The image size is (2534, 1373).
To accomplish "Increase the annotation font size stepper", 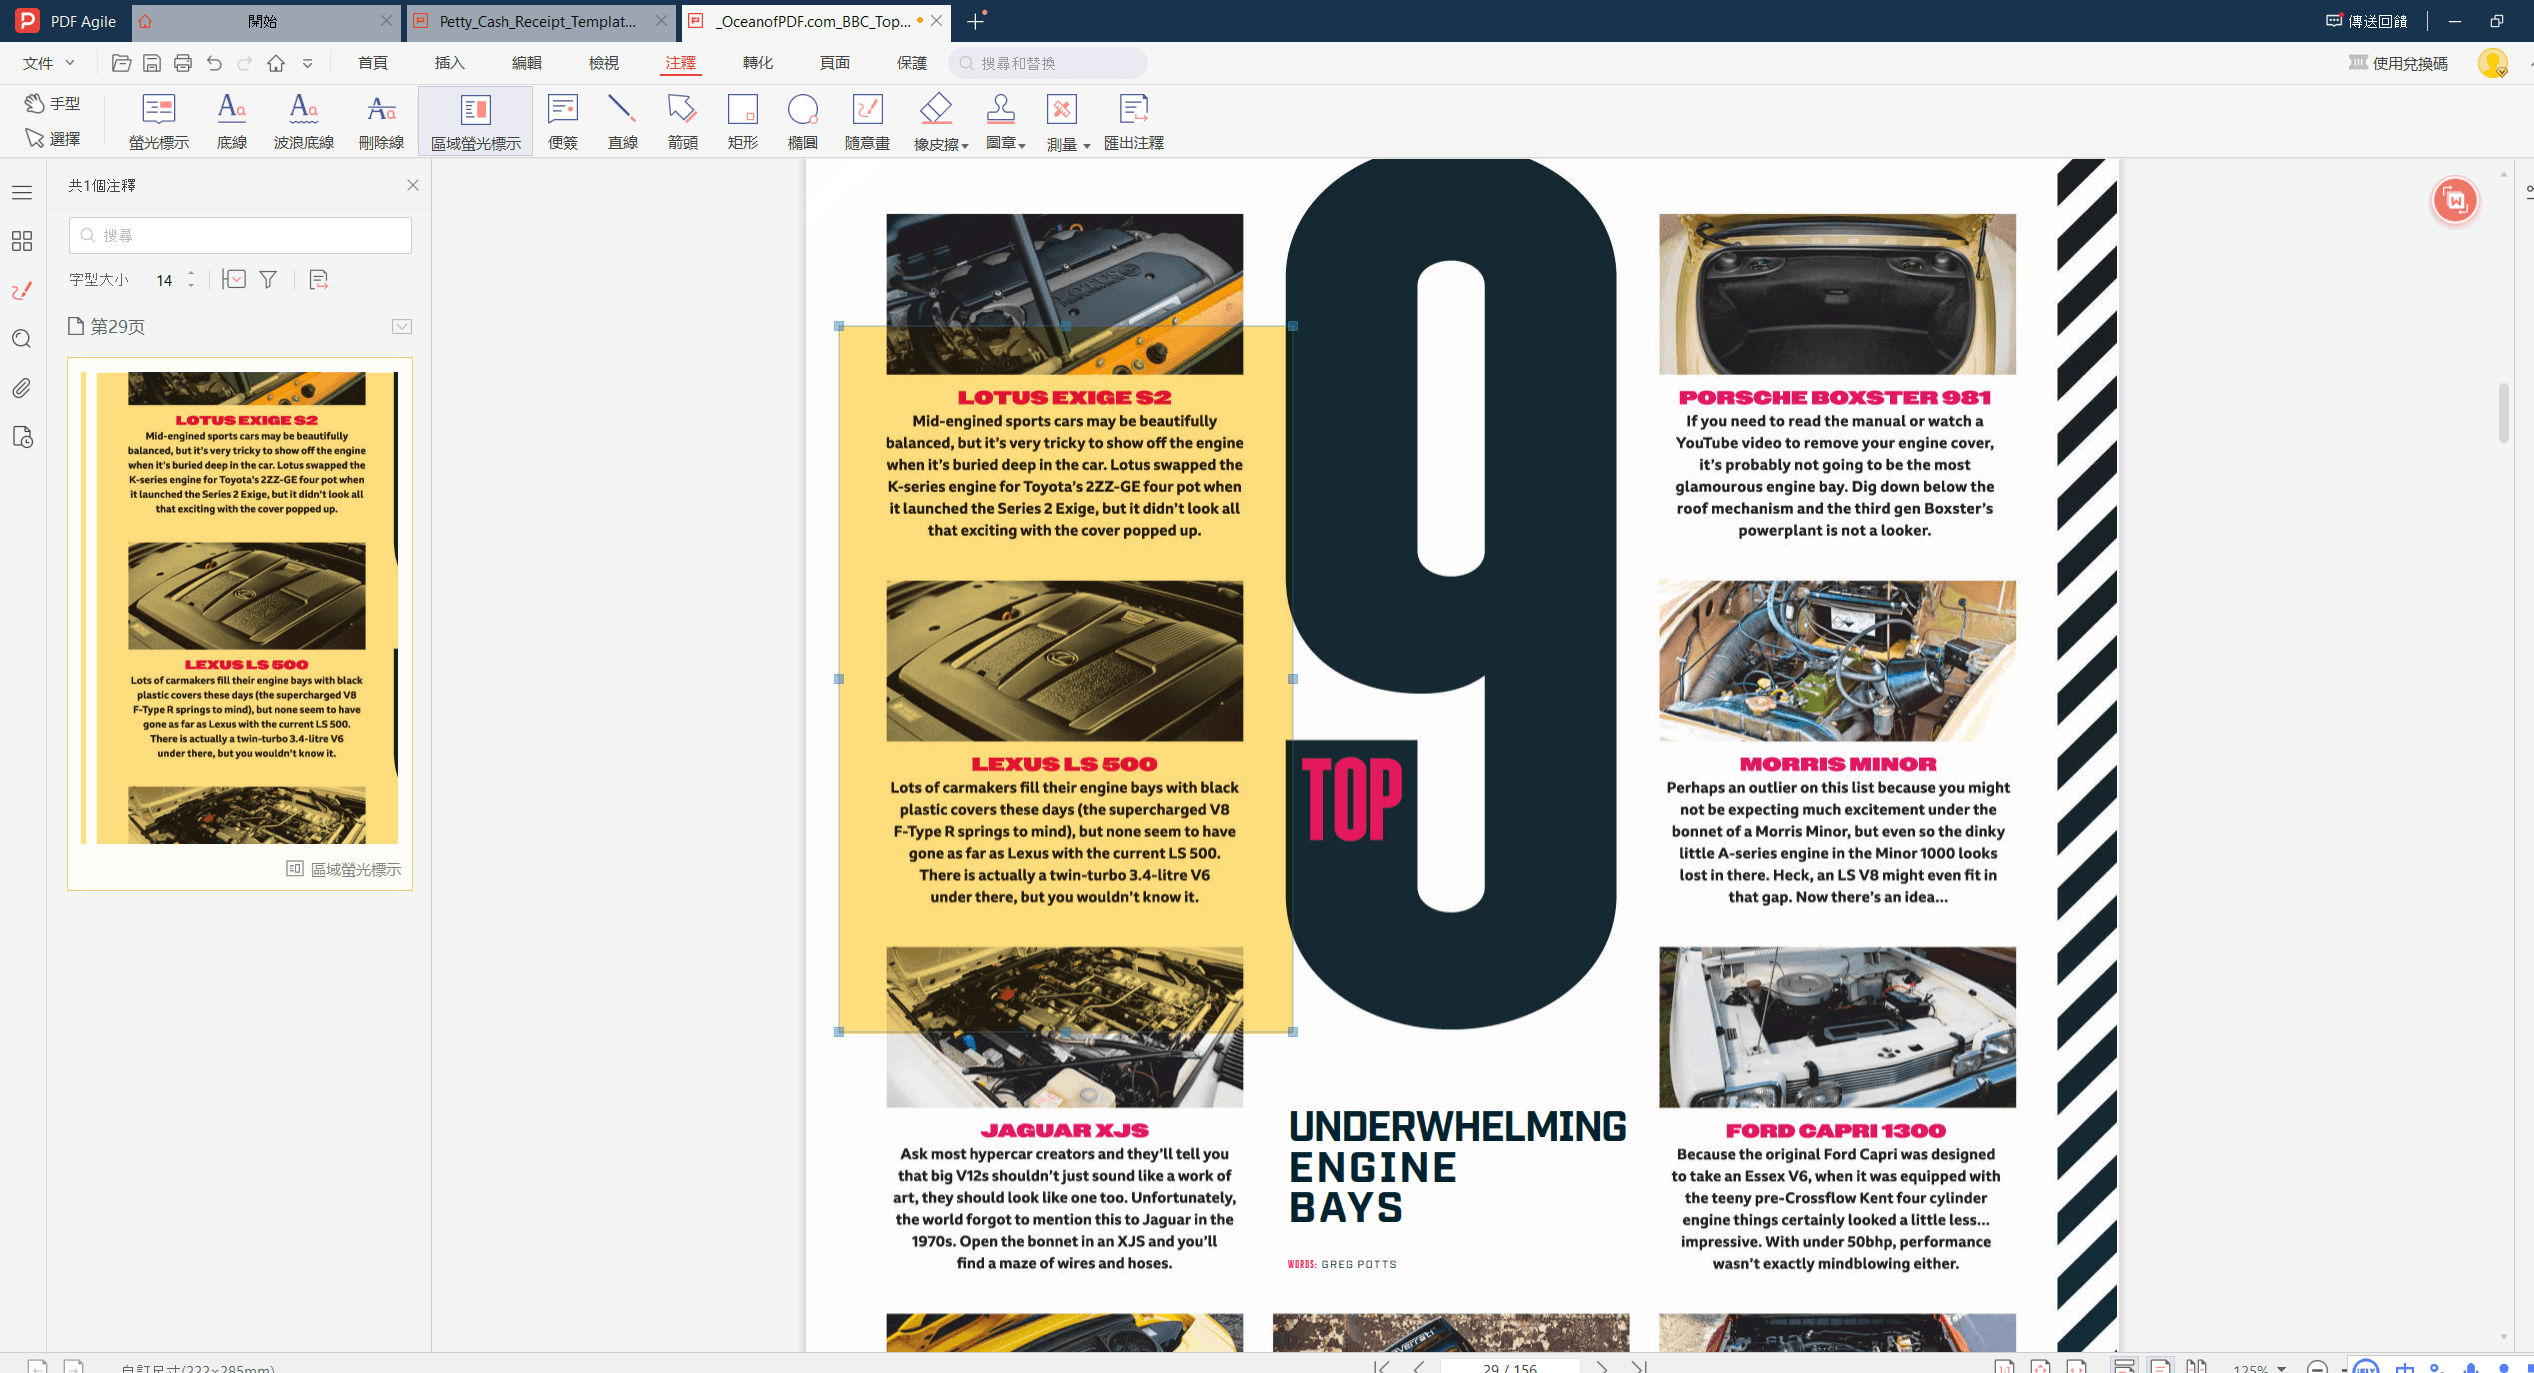I will click(191, 273).
